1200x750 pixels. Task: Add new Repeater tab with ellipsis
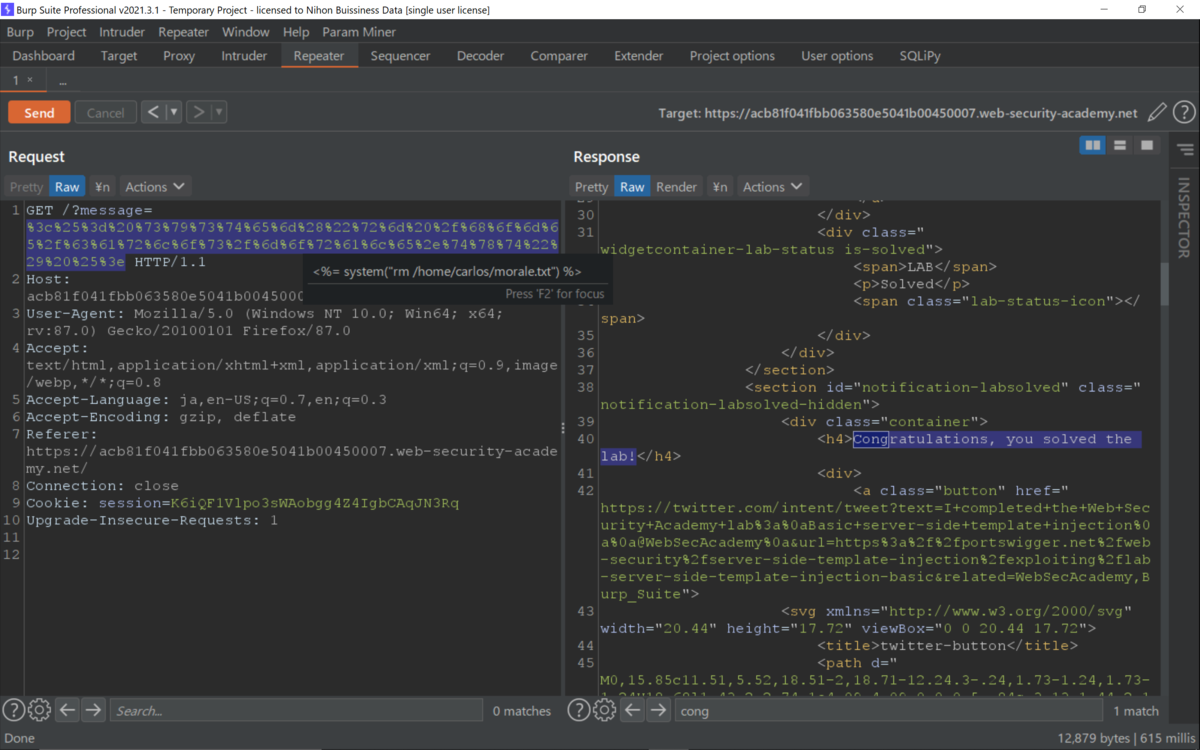click(62, 80)
